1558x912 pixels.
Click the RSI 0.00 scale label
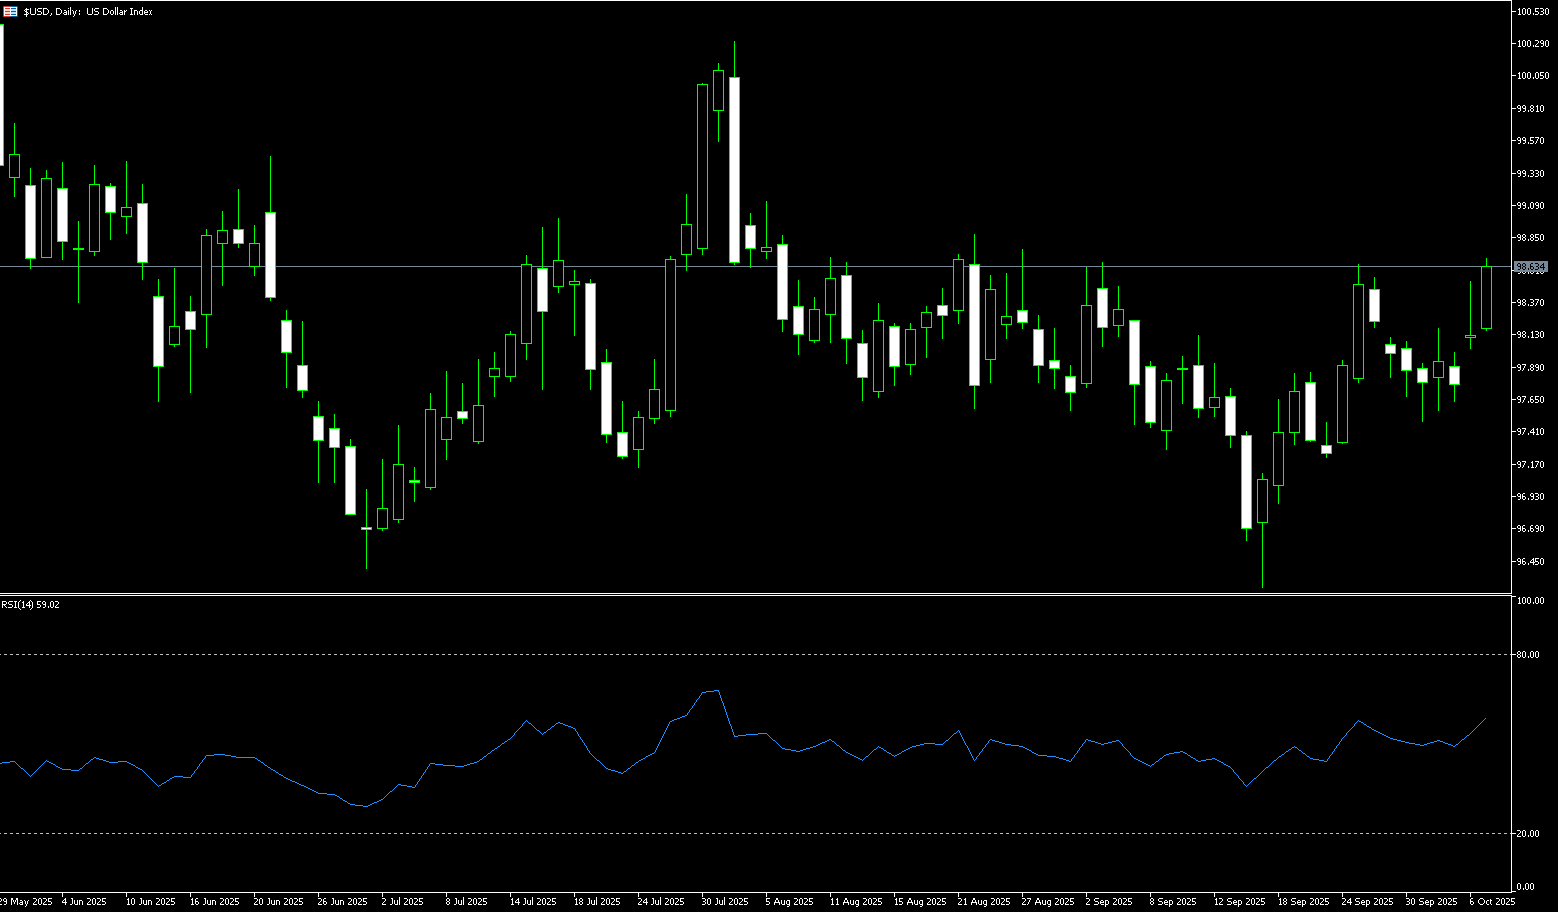click(x=1525, y=887)
